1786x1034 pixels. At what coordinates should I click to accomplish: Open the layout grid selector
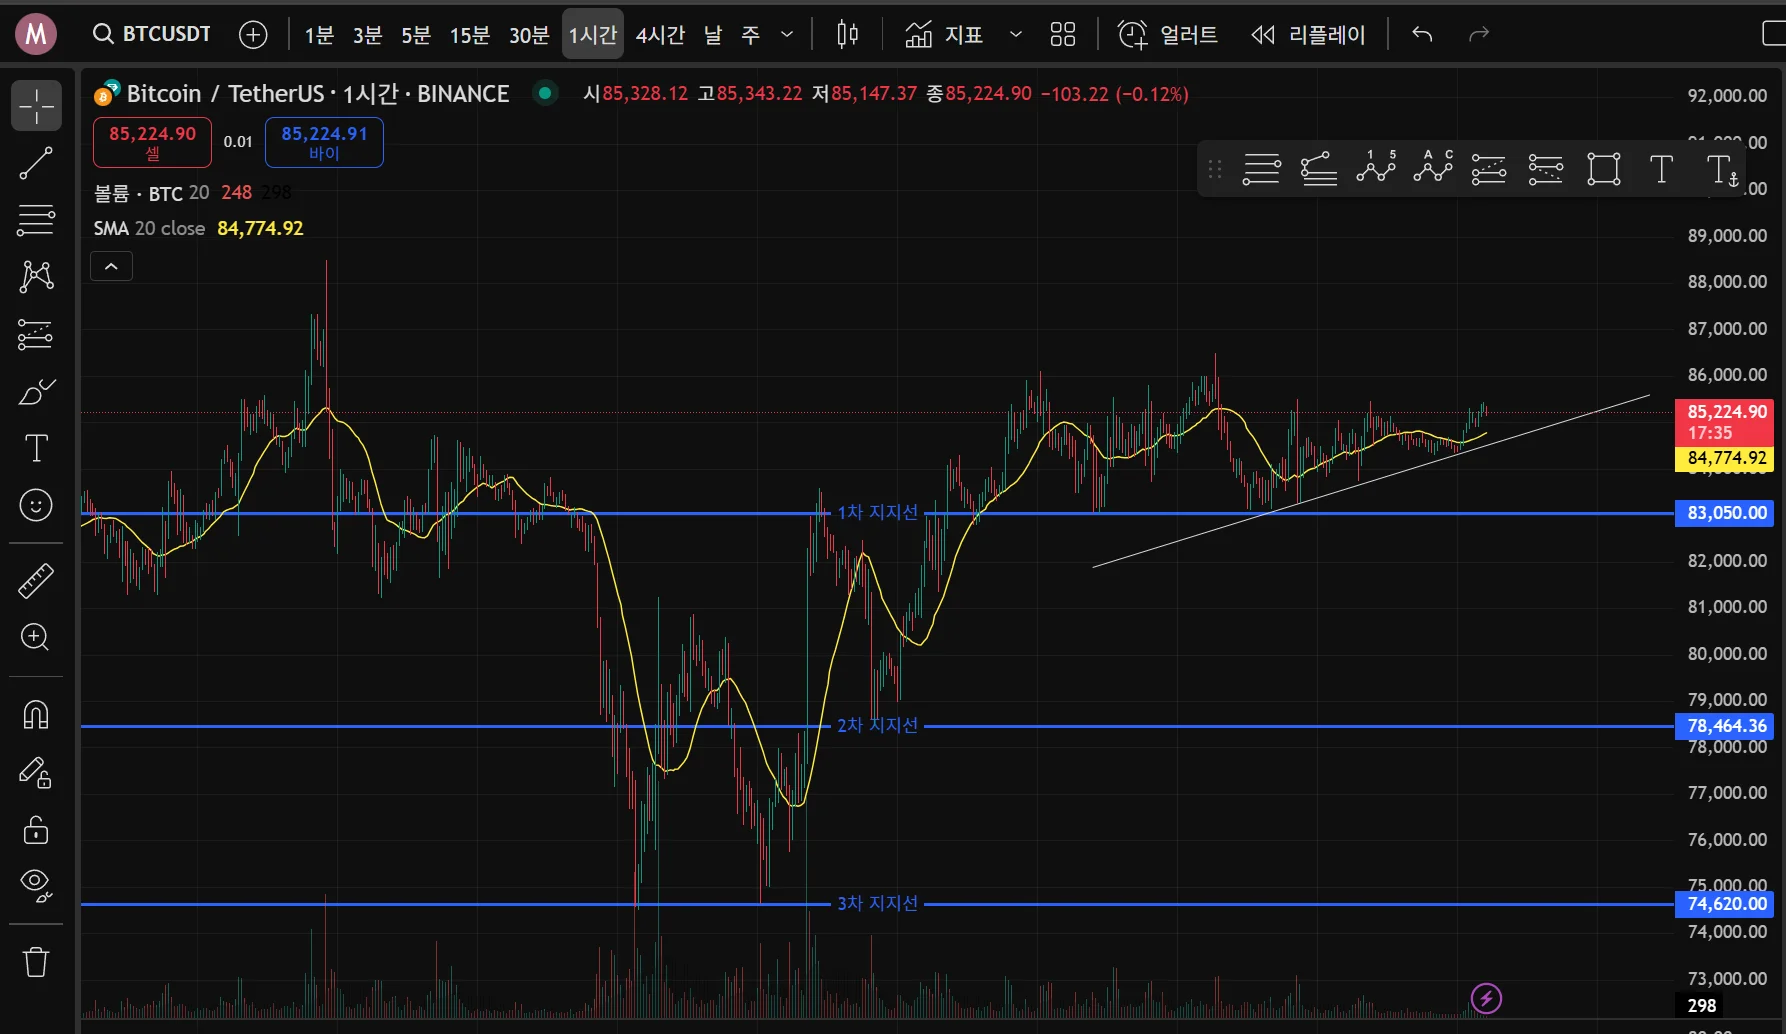[1062, 35]
